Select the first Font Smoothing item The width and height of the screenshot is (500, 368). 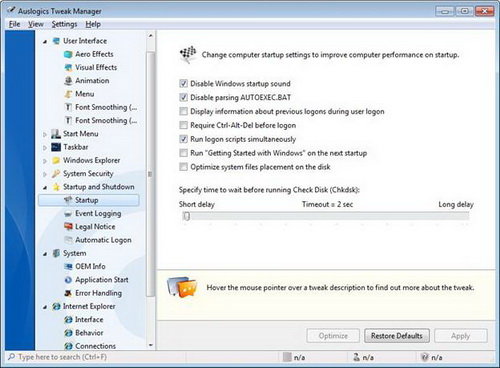[x=106, y=107]
